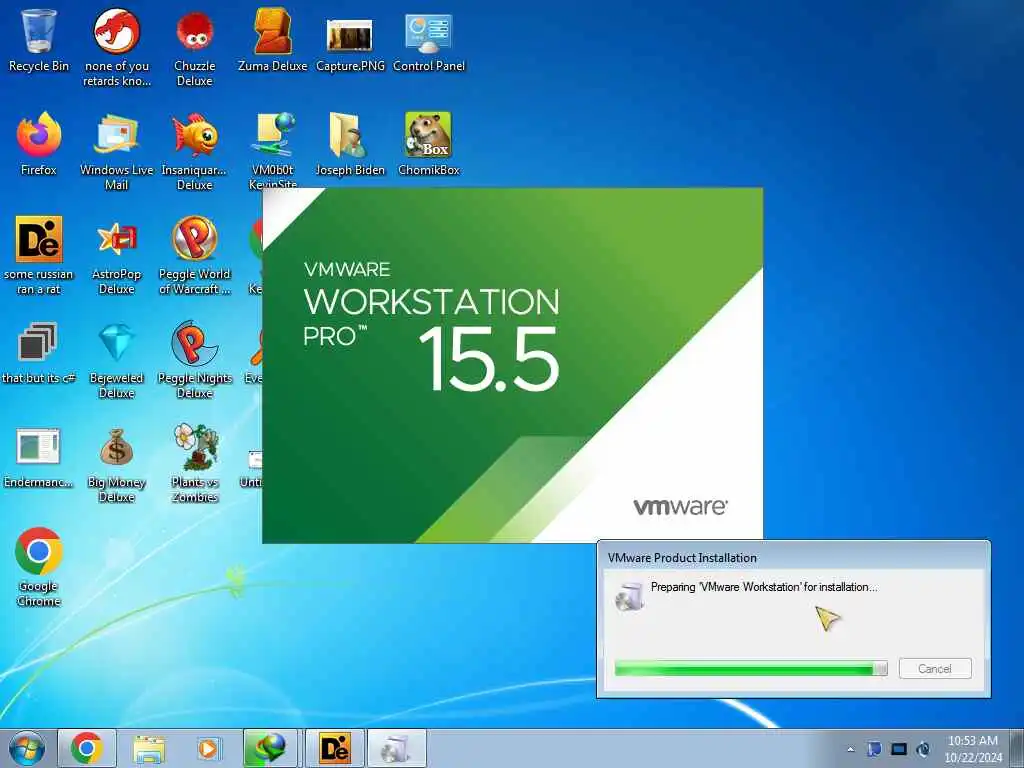Select the Bejeweled Deluxe desktop icon
The height and width of the screenshot is (768, 1024).
116,358
